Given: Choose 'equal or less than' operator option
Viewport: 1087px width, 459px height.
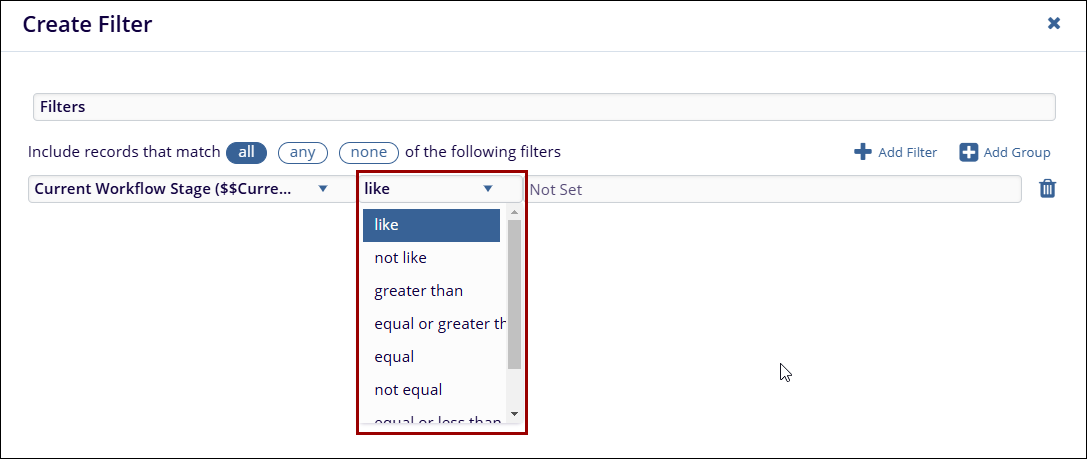Looking at the screenshot, I should click(431, 421).
